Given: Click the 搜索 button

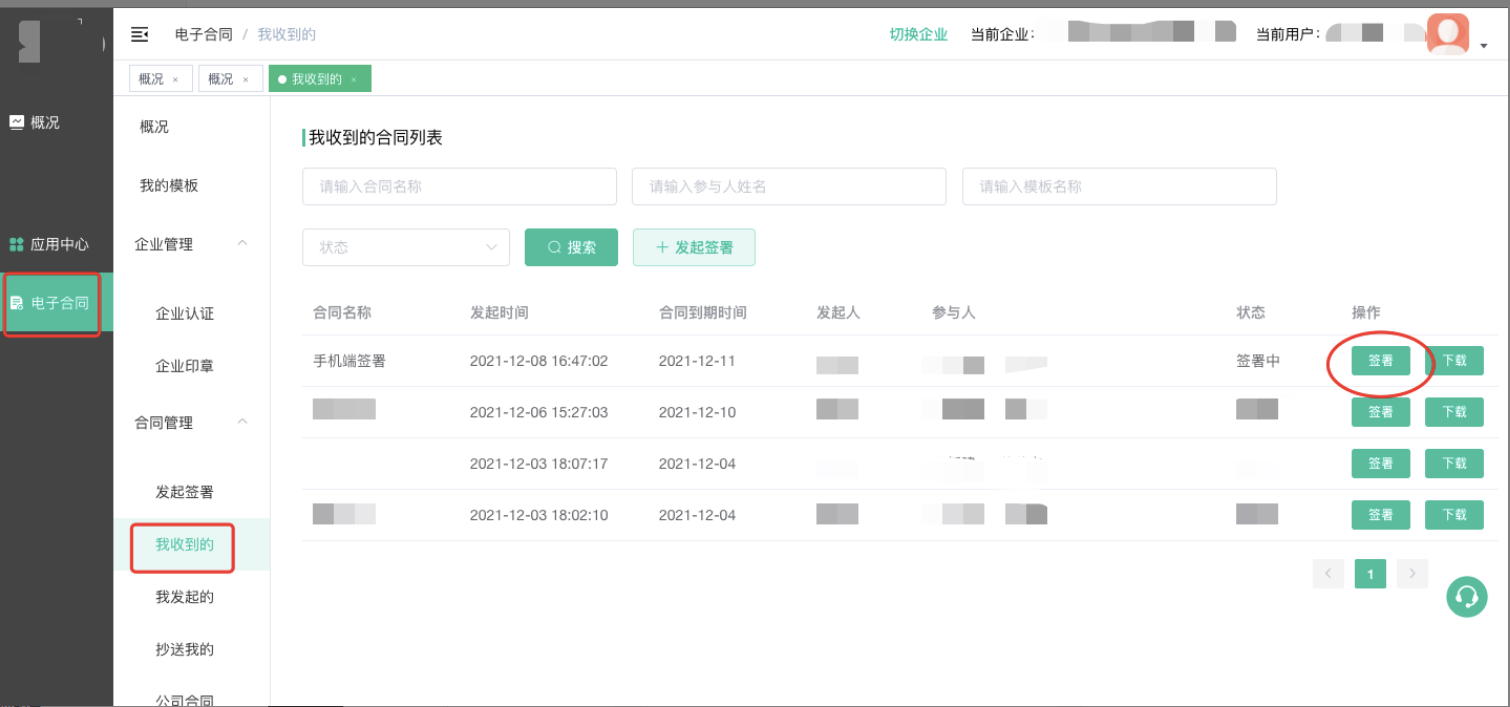Looking at the screenshot, I should pos(571,247).
